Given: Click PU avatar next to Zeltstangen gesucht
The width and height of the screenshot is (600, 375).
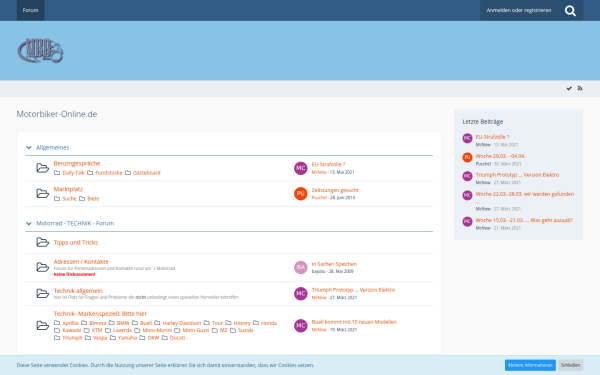Looking at the screenshot, I should pyautogui.click(x=301, y=194).
